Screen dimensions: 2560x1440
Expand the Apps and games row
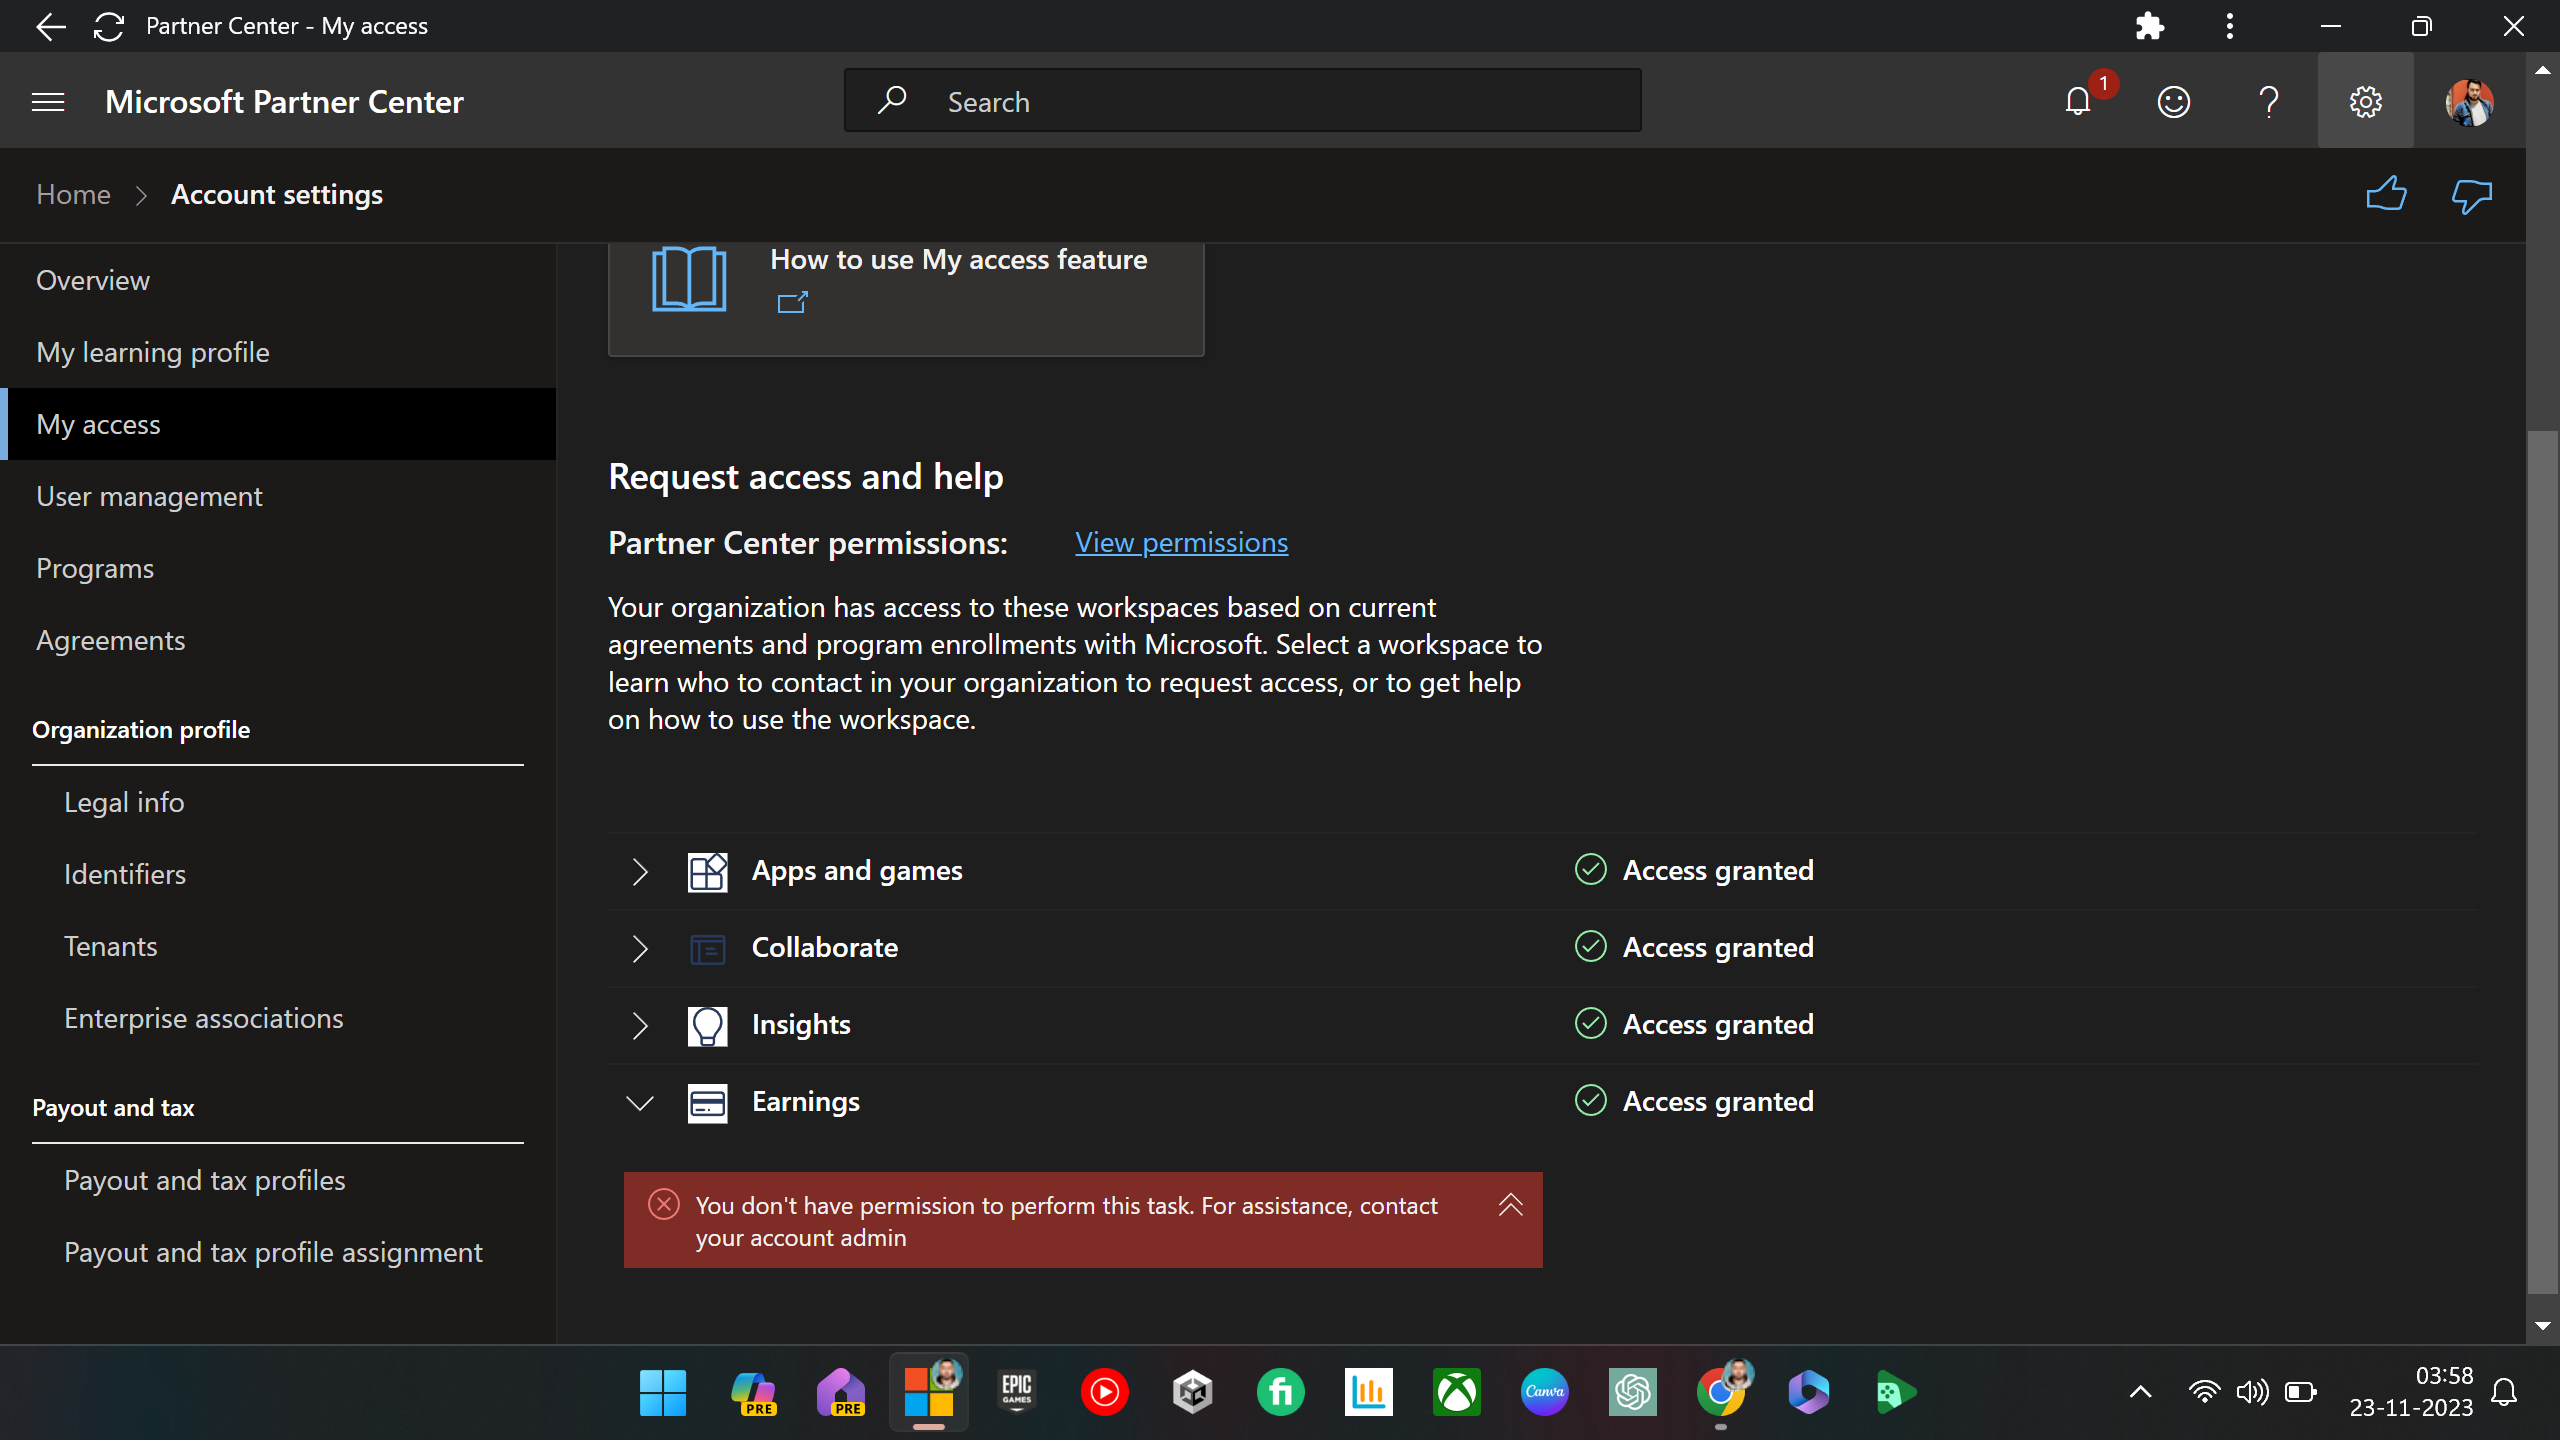640,872
